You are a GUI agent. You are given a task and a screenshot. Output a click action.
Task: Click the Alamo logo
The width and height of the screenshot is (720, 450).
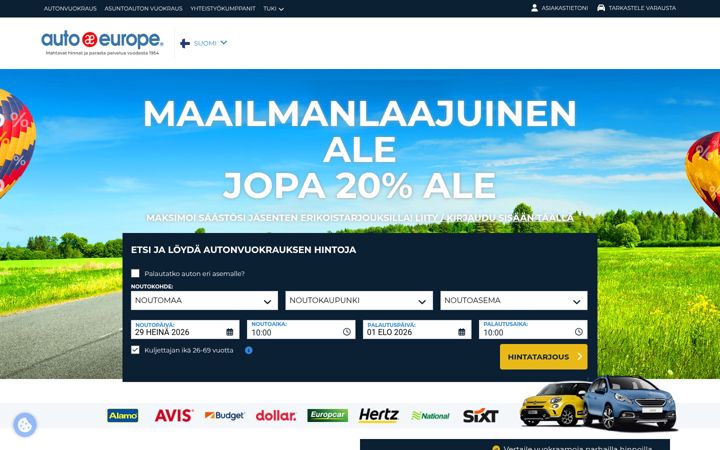123,416
